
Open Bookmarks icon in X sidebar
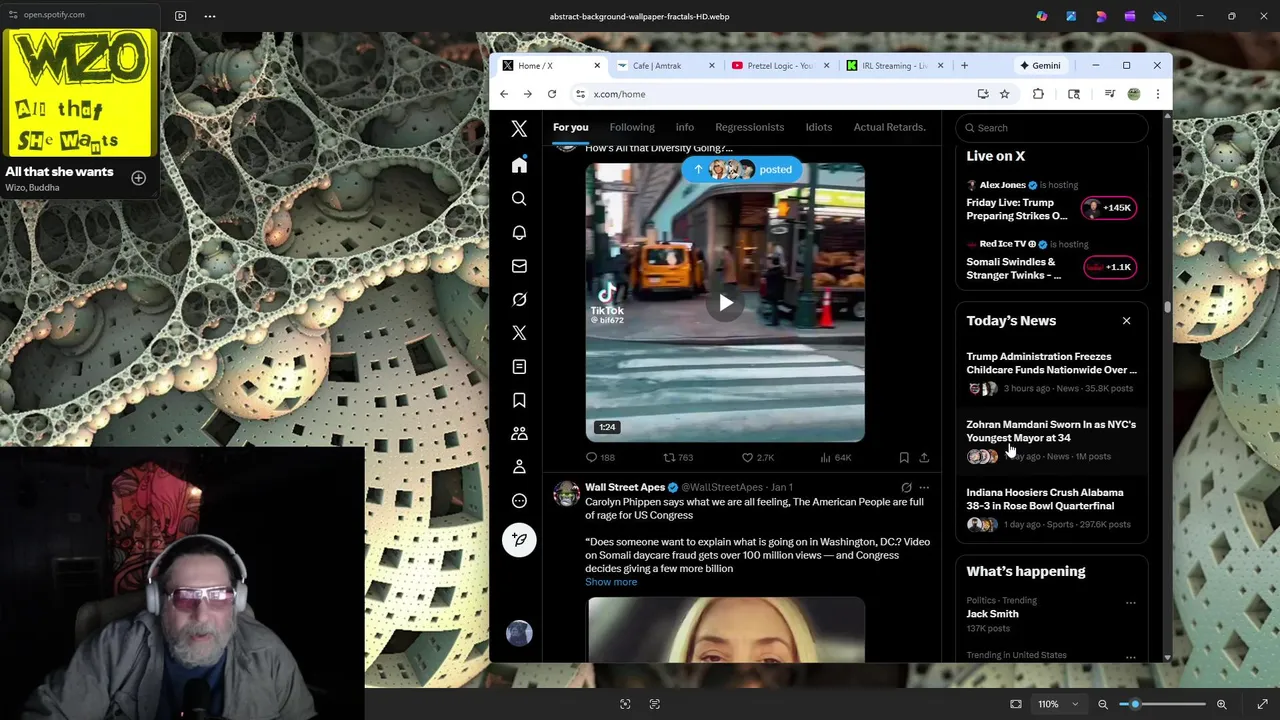pos(519,400)
